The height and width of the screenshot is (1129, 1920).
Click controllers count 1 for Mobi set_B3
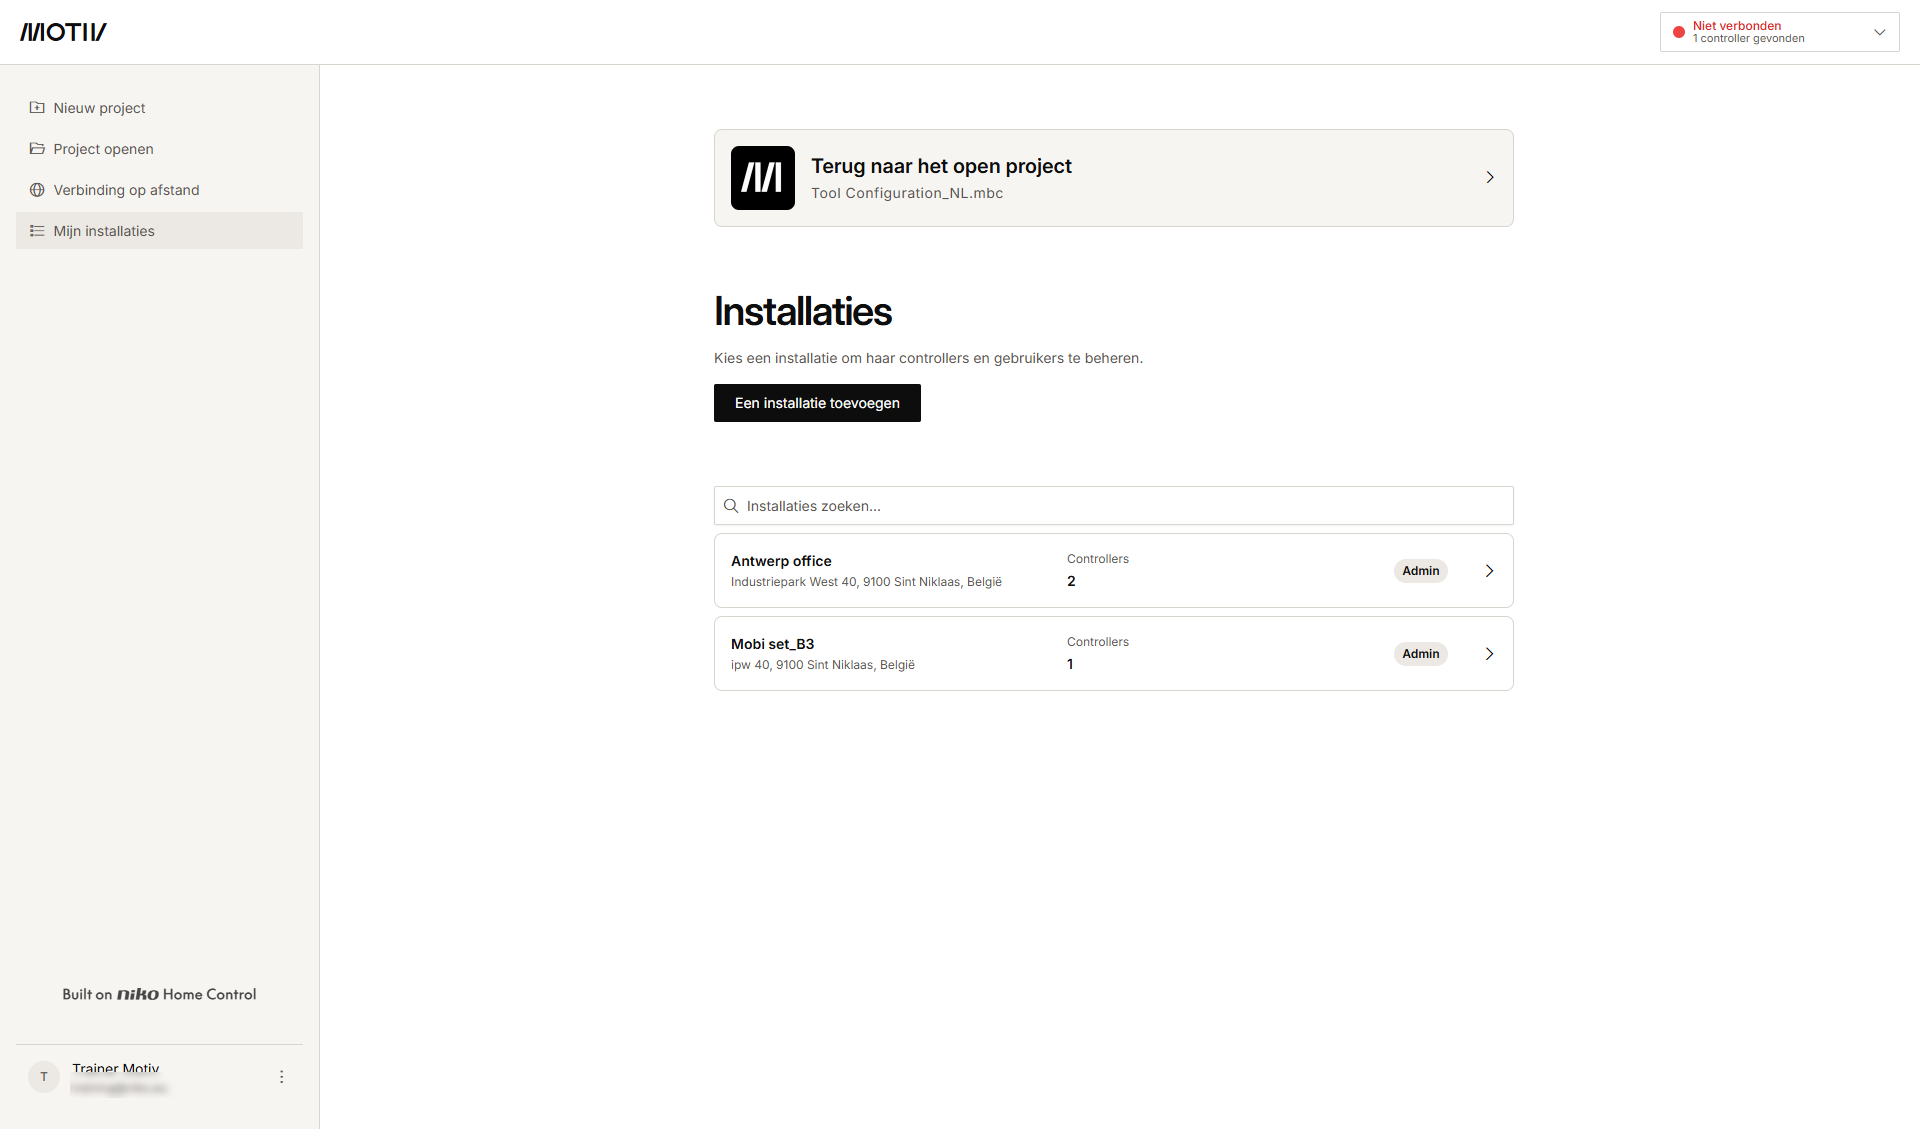[x=1070, y=664]
